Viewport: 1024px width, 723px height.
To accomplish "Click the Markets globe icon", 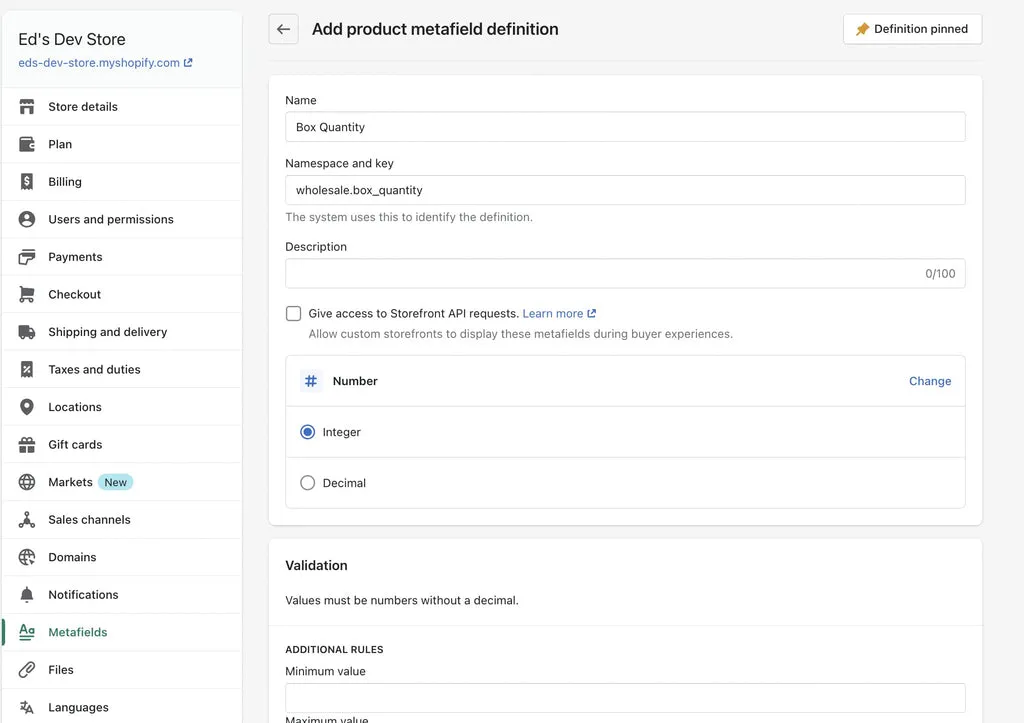I will (x=27, y=482).
